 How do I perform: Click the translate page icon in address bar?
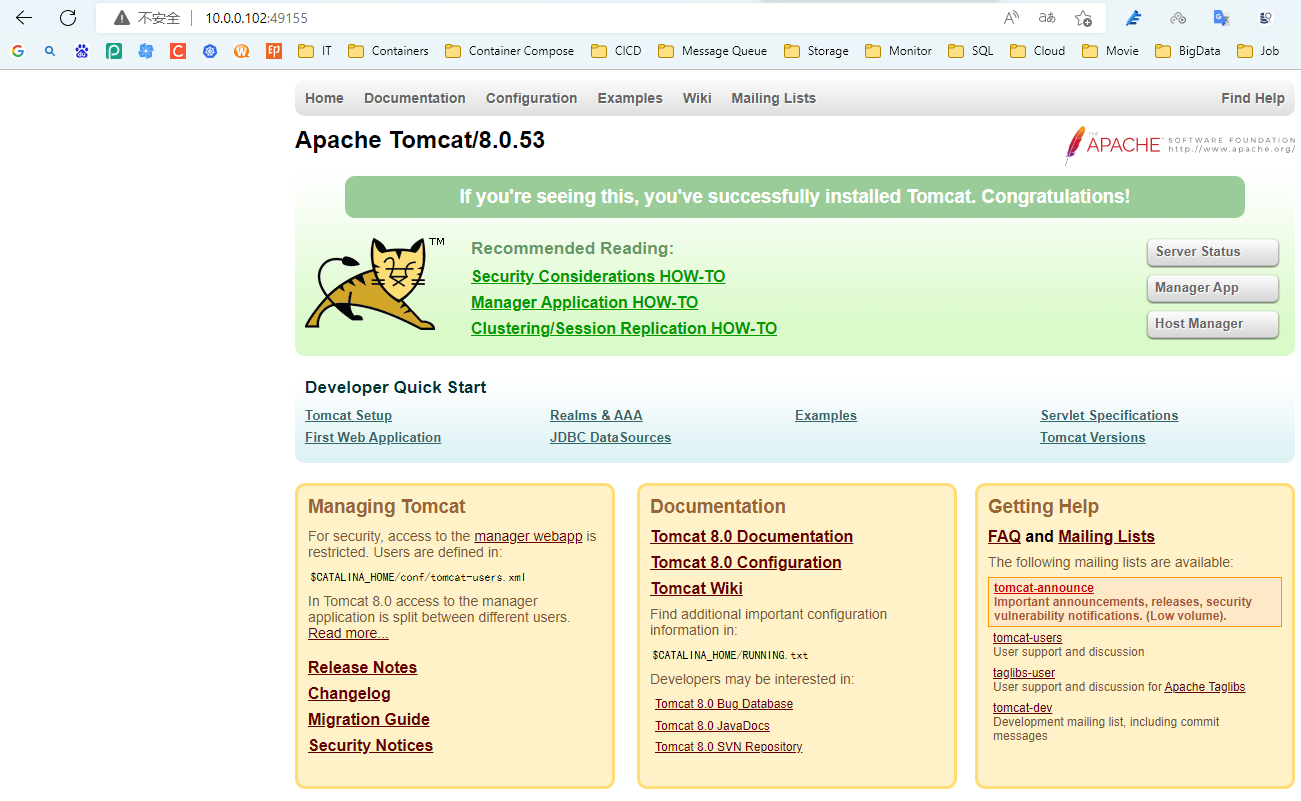pyautogui.click(x=1047, y=18)
